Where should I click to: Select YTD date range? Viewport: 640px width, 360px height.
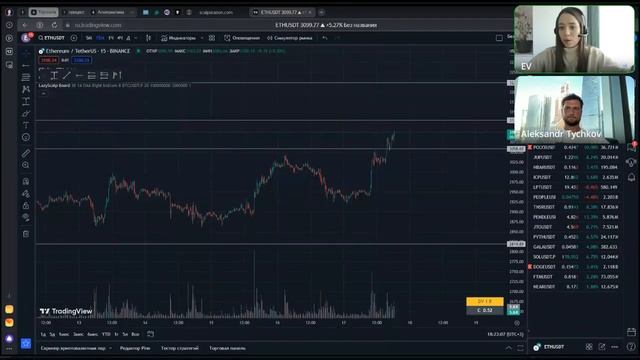pos(106,334)
